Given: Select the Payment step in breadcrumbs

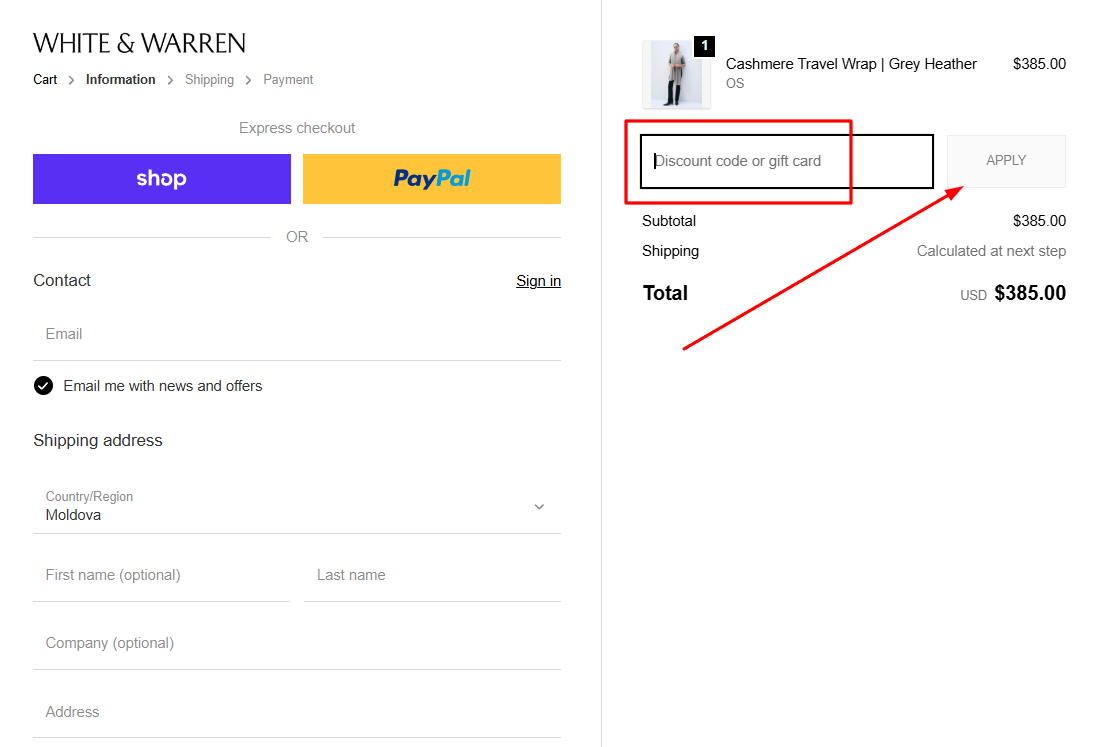Looking at the screenshot, I should [x=288, y=79].
